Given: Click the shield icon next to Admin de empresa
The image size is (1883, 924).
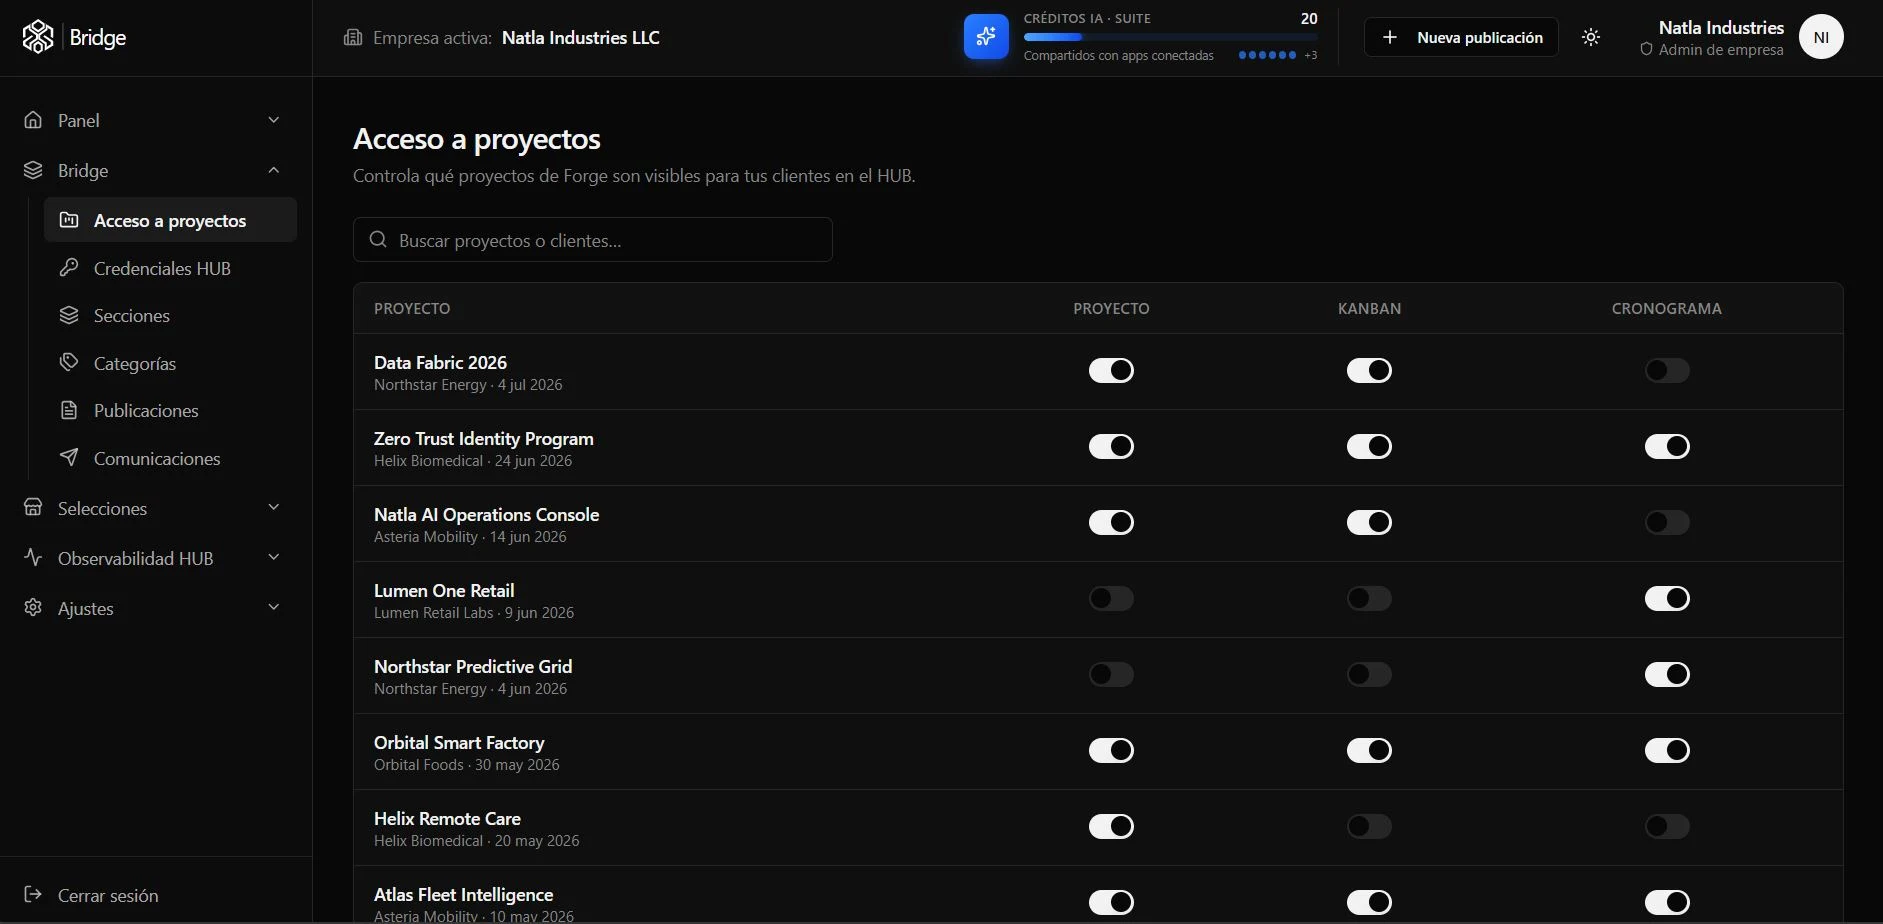Looking at the screenshot, I should pyautogui.click(x=1646, y=49).
